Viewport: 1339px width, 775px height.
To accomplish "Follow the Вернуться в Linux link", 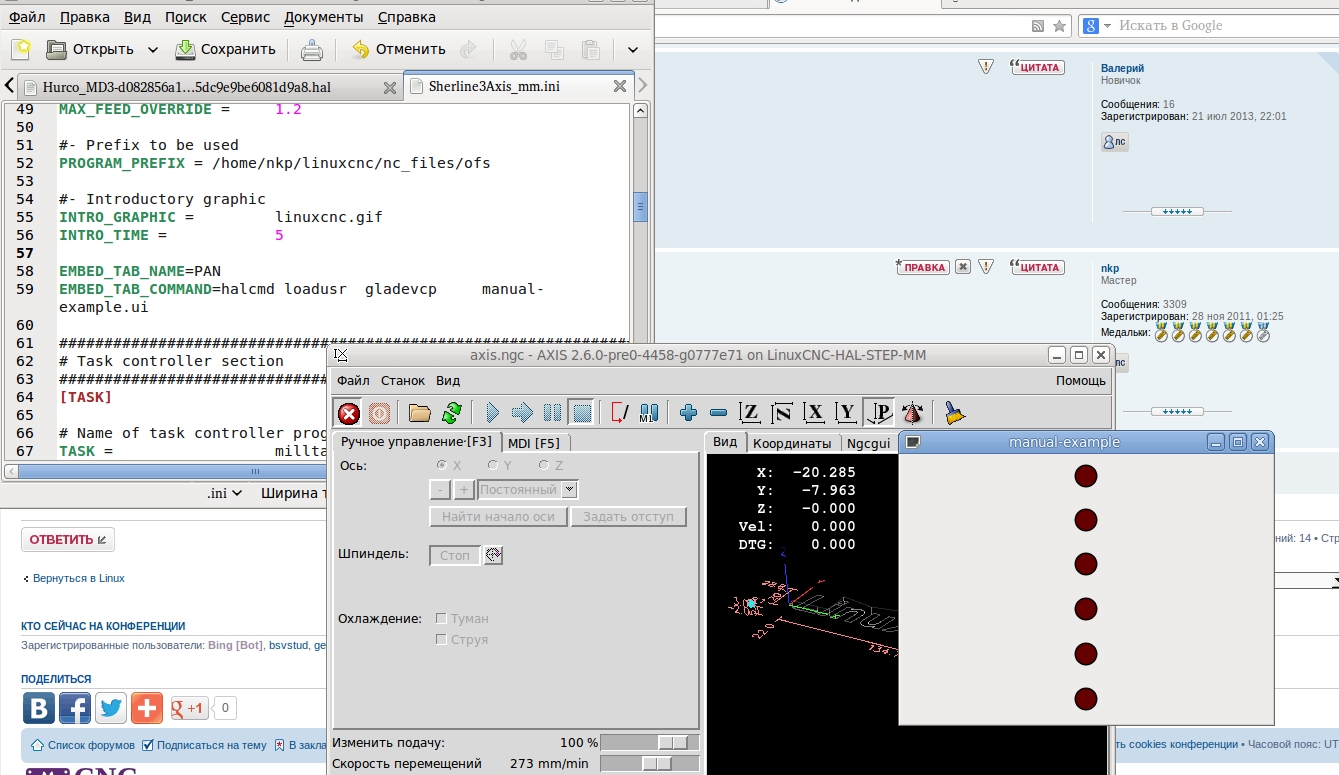I will (79, 578).
